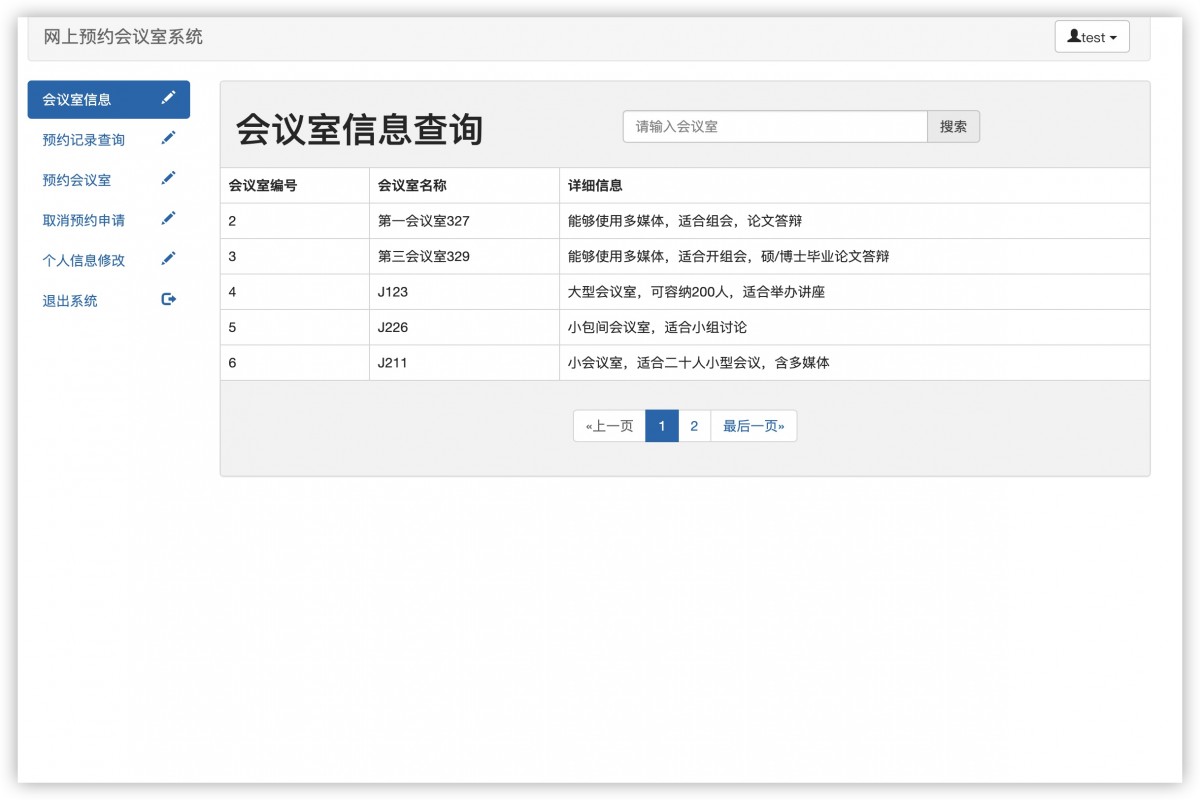This screenshot has height=800, width=1200.
Task: Click the edit icon next to 预约记录查询
Action: [169, 139]
